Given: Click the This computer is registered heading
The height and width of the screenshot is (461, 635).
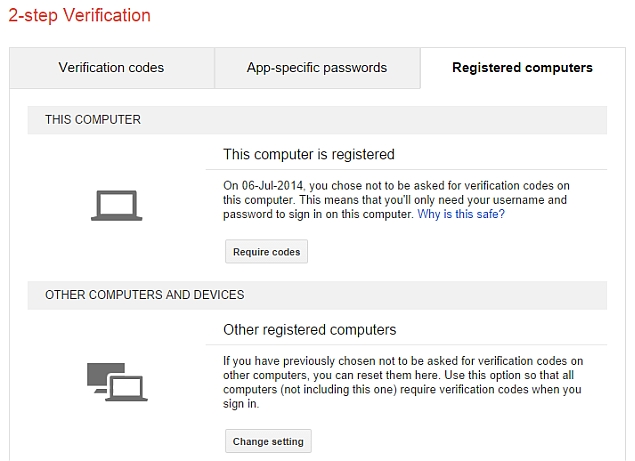Looking at the screenshot, I should coord(309,154).
